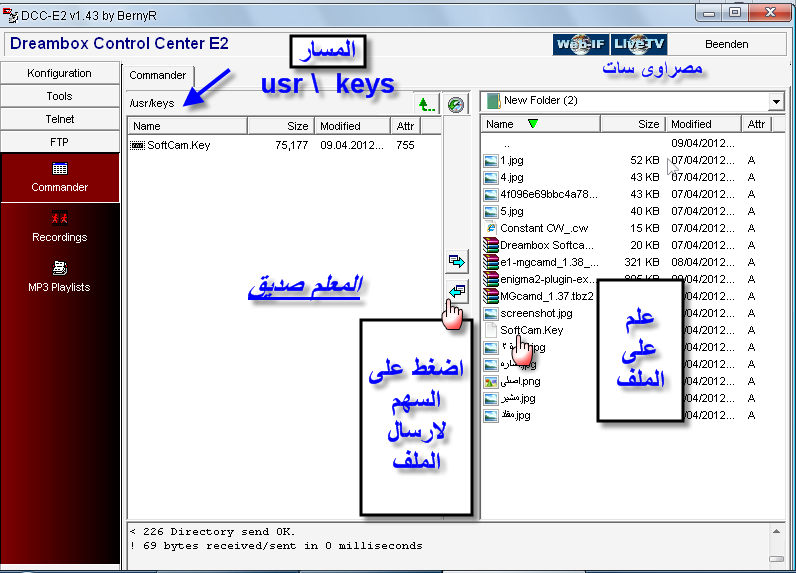Click the 321 KB size cell
The image size is (796, 573).
click(642, 262)
